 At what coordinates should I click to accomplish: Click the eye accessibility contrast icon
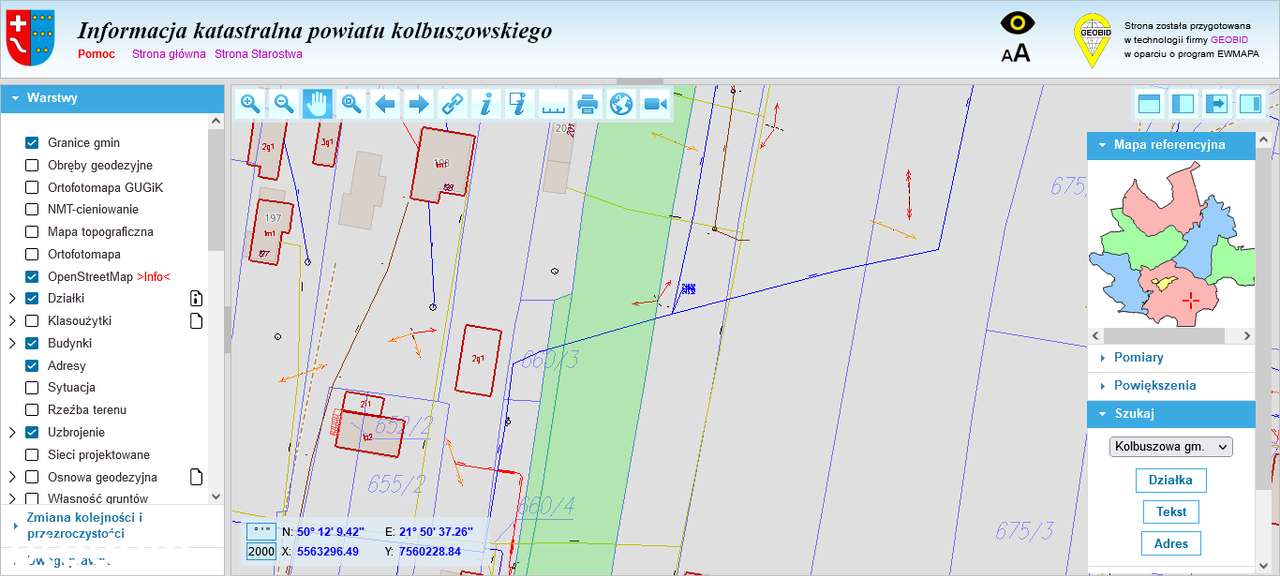(x=1017, y=23)
